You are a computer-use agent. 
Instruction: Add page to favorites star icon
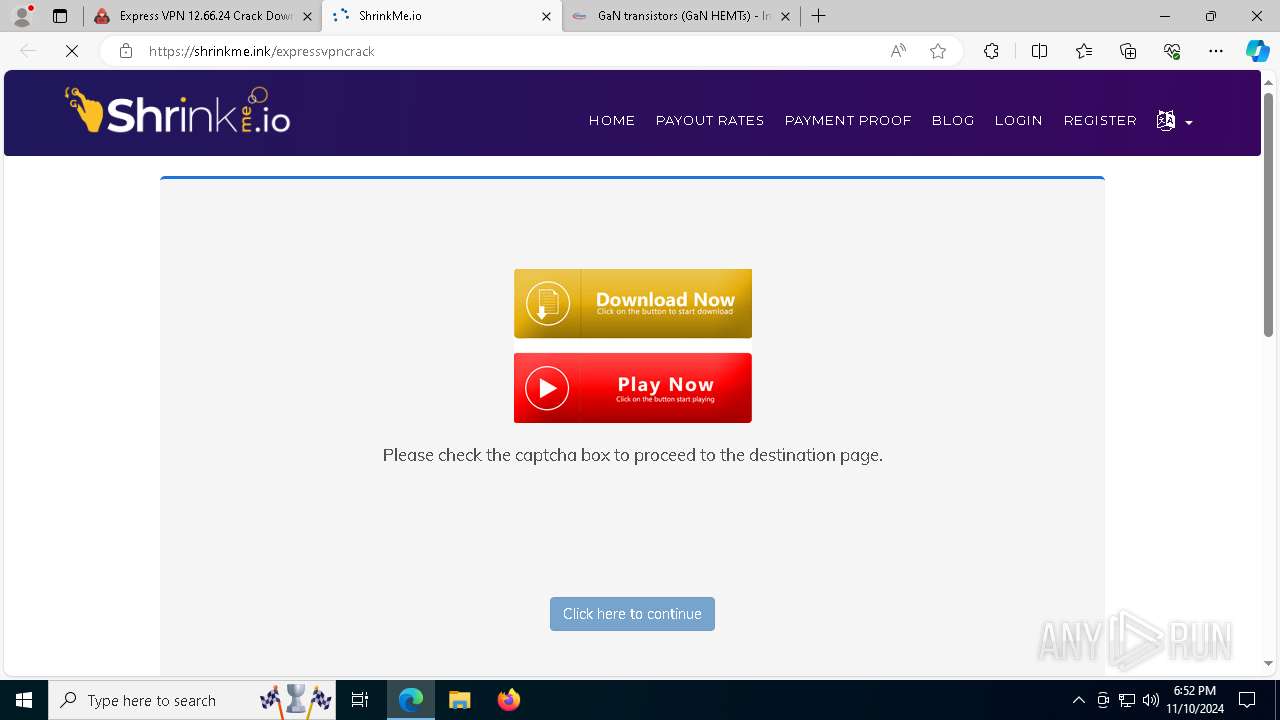[x=938, y=51]
